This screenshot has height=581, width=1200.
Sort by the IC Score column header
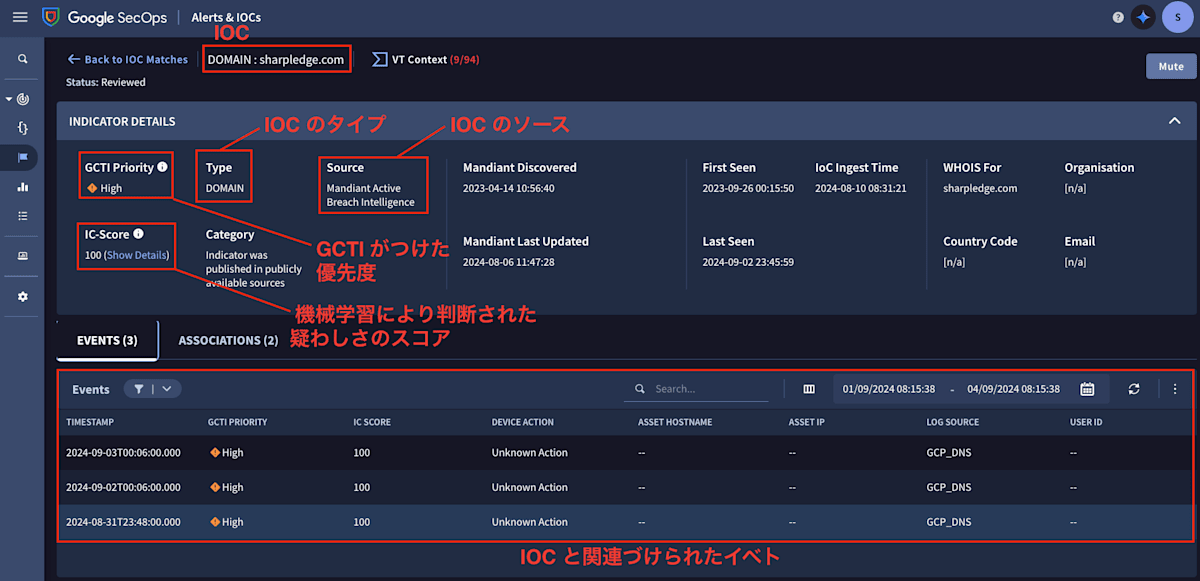coord(372,423)
